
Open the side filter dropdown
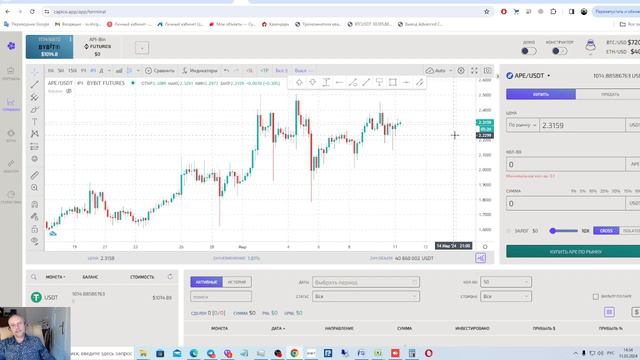(x=506, y=296)
